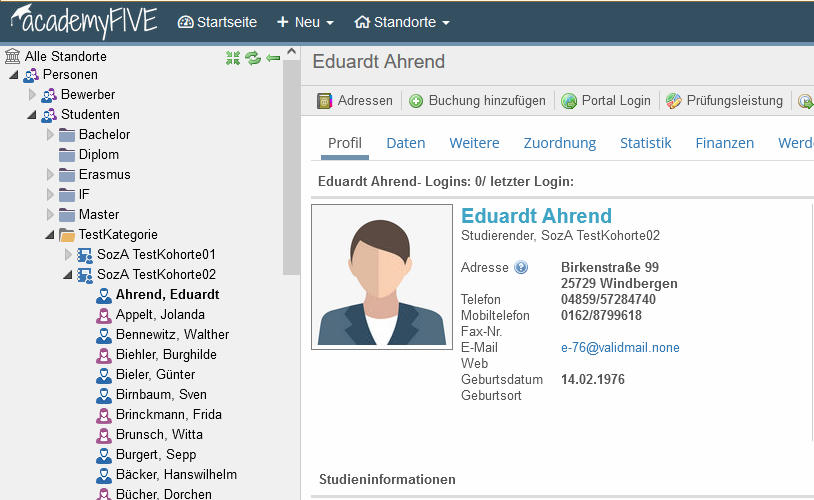Click Buchung hinzufügen in the toolbar

[477, 101]
